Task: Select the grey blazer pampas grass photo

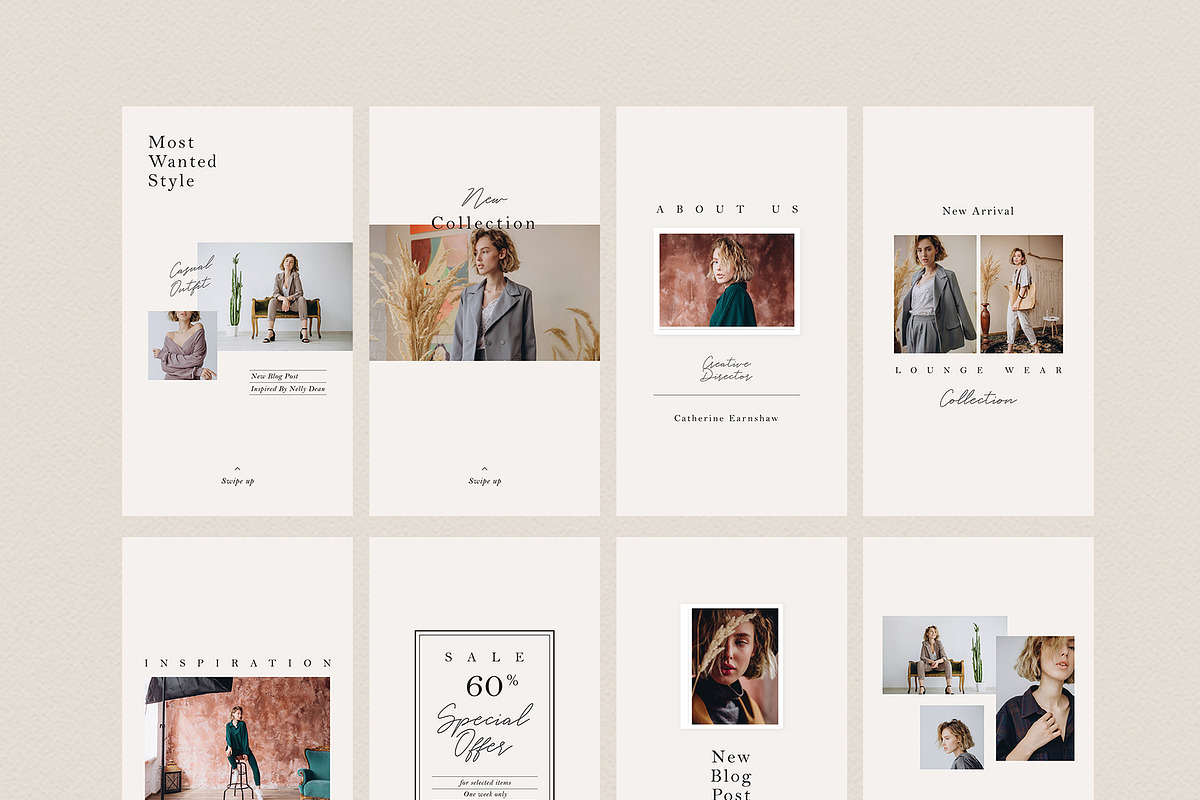Action: pyautogui.click(x=485, y=292)
